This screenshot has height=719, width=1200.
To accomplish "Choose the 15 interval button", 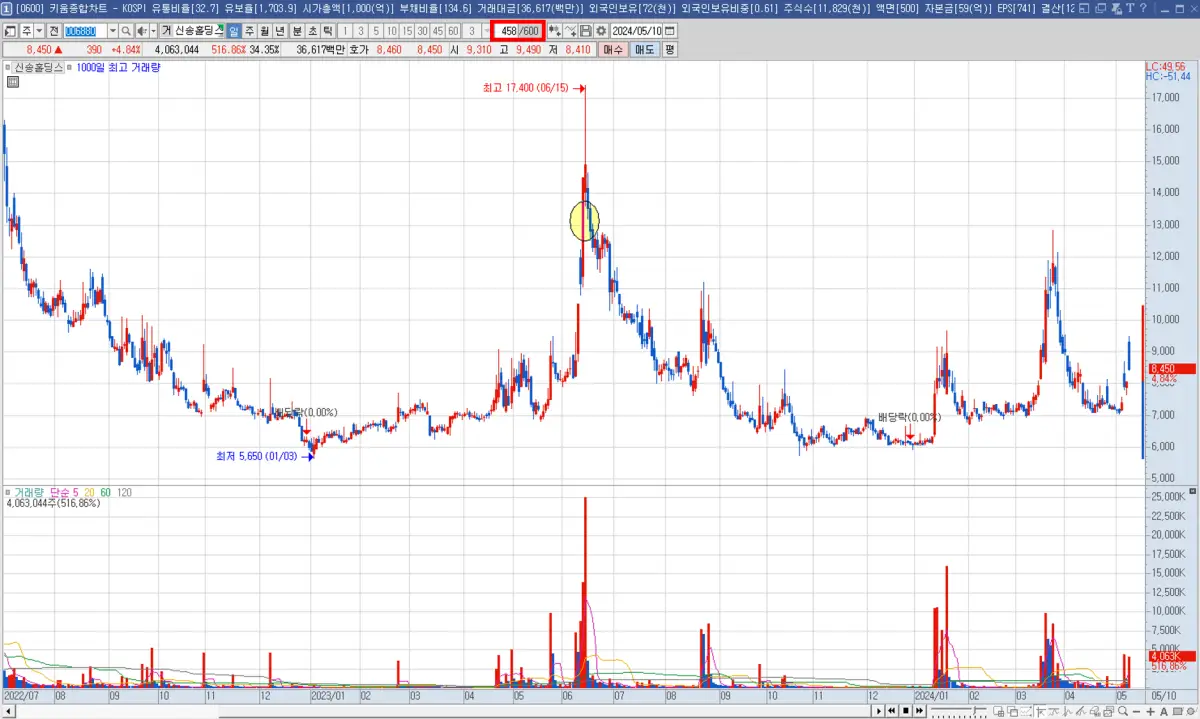I will tap(407, 31).
